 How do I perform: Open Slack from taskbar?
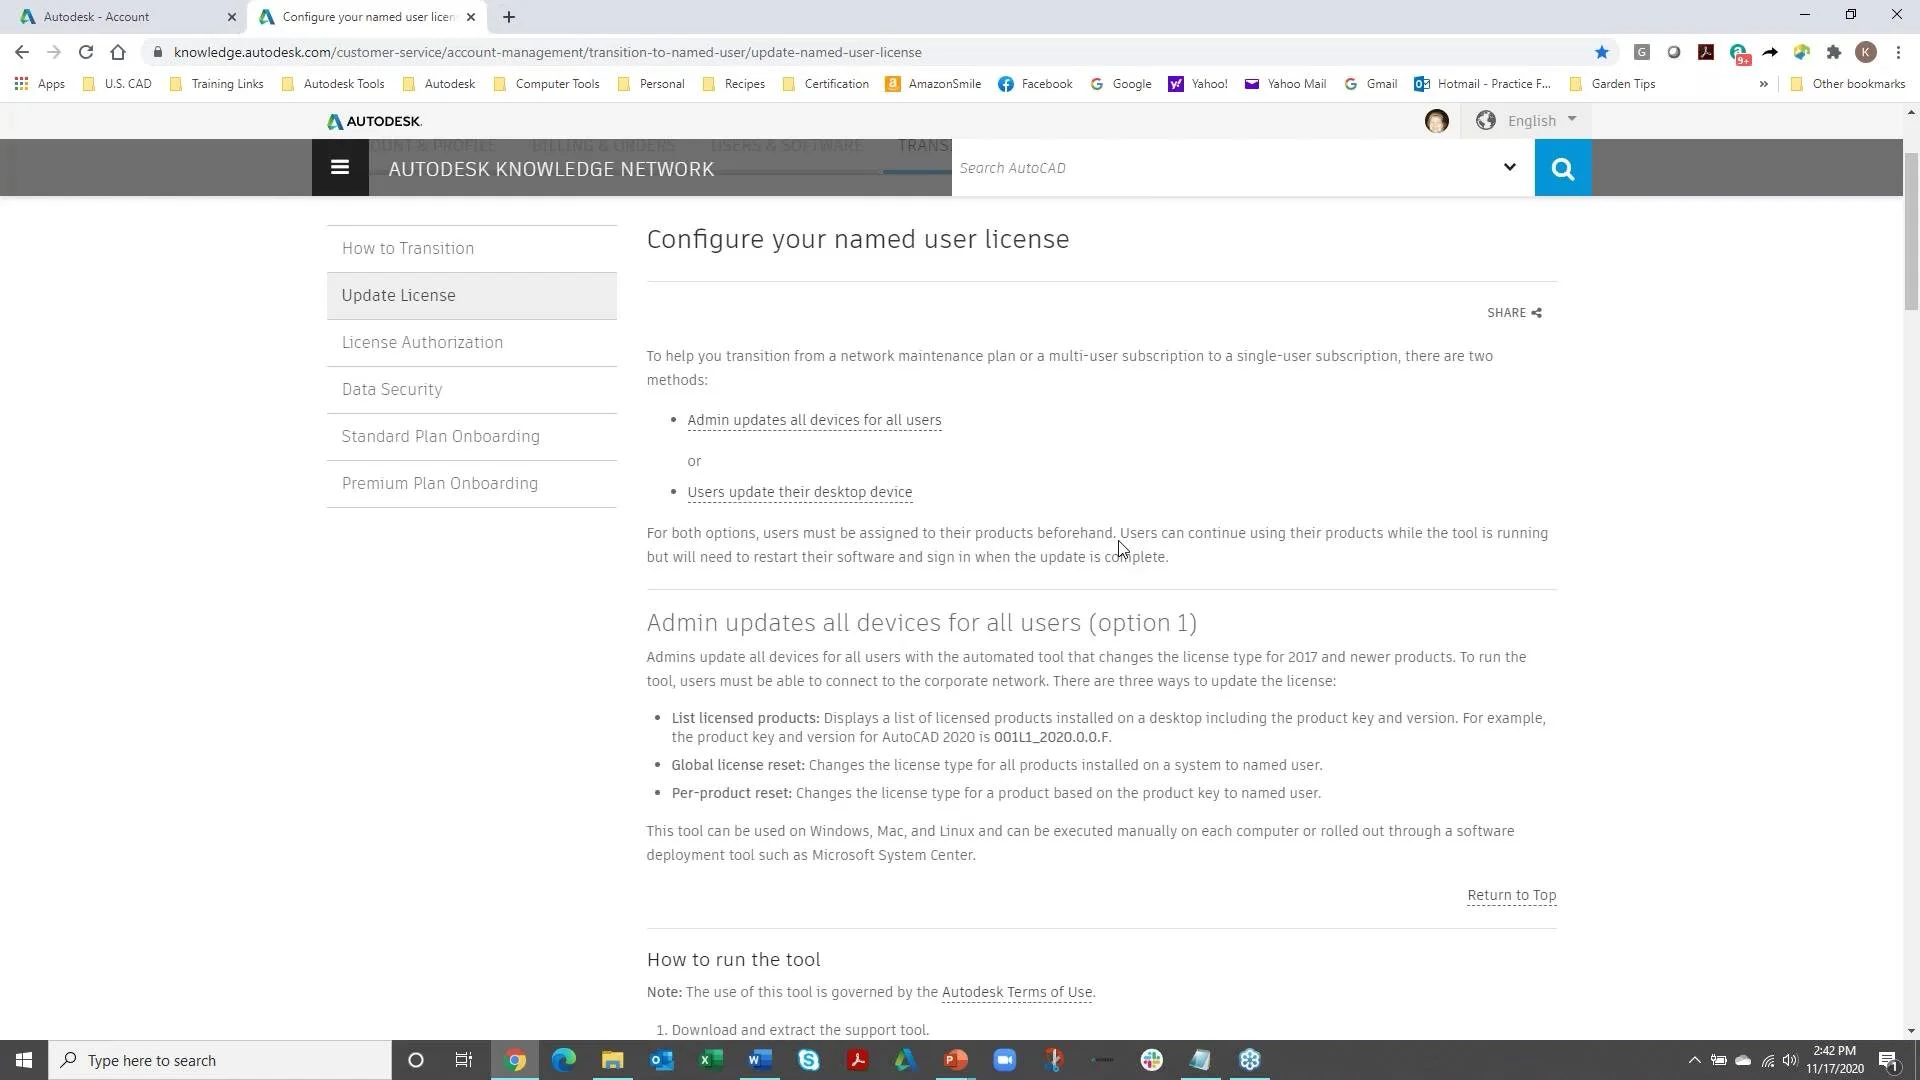coord(1151,1060)
